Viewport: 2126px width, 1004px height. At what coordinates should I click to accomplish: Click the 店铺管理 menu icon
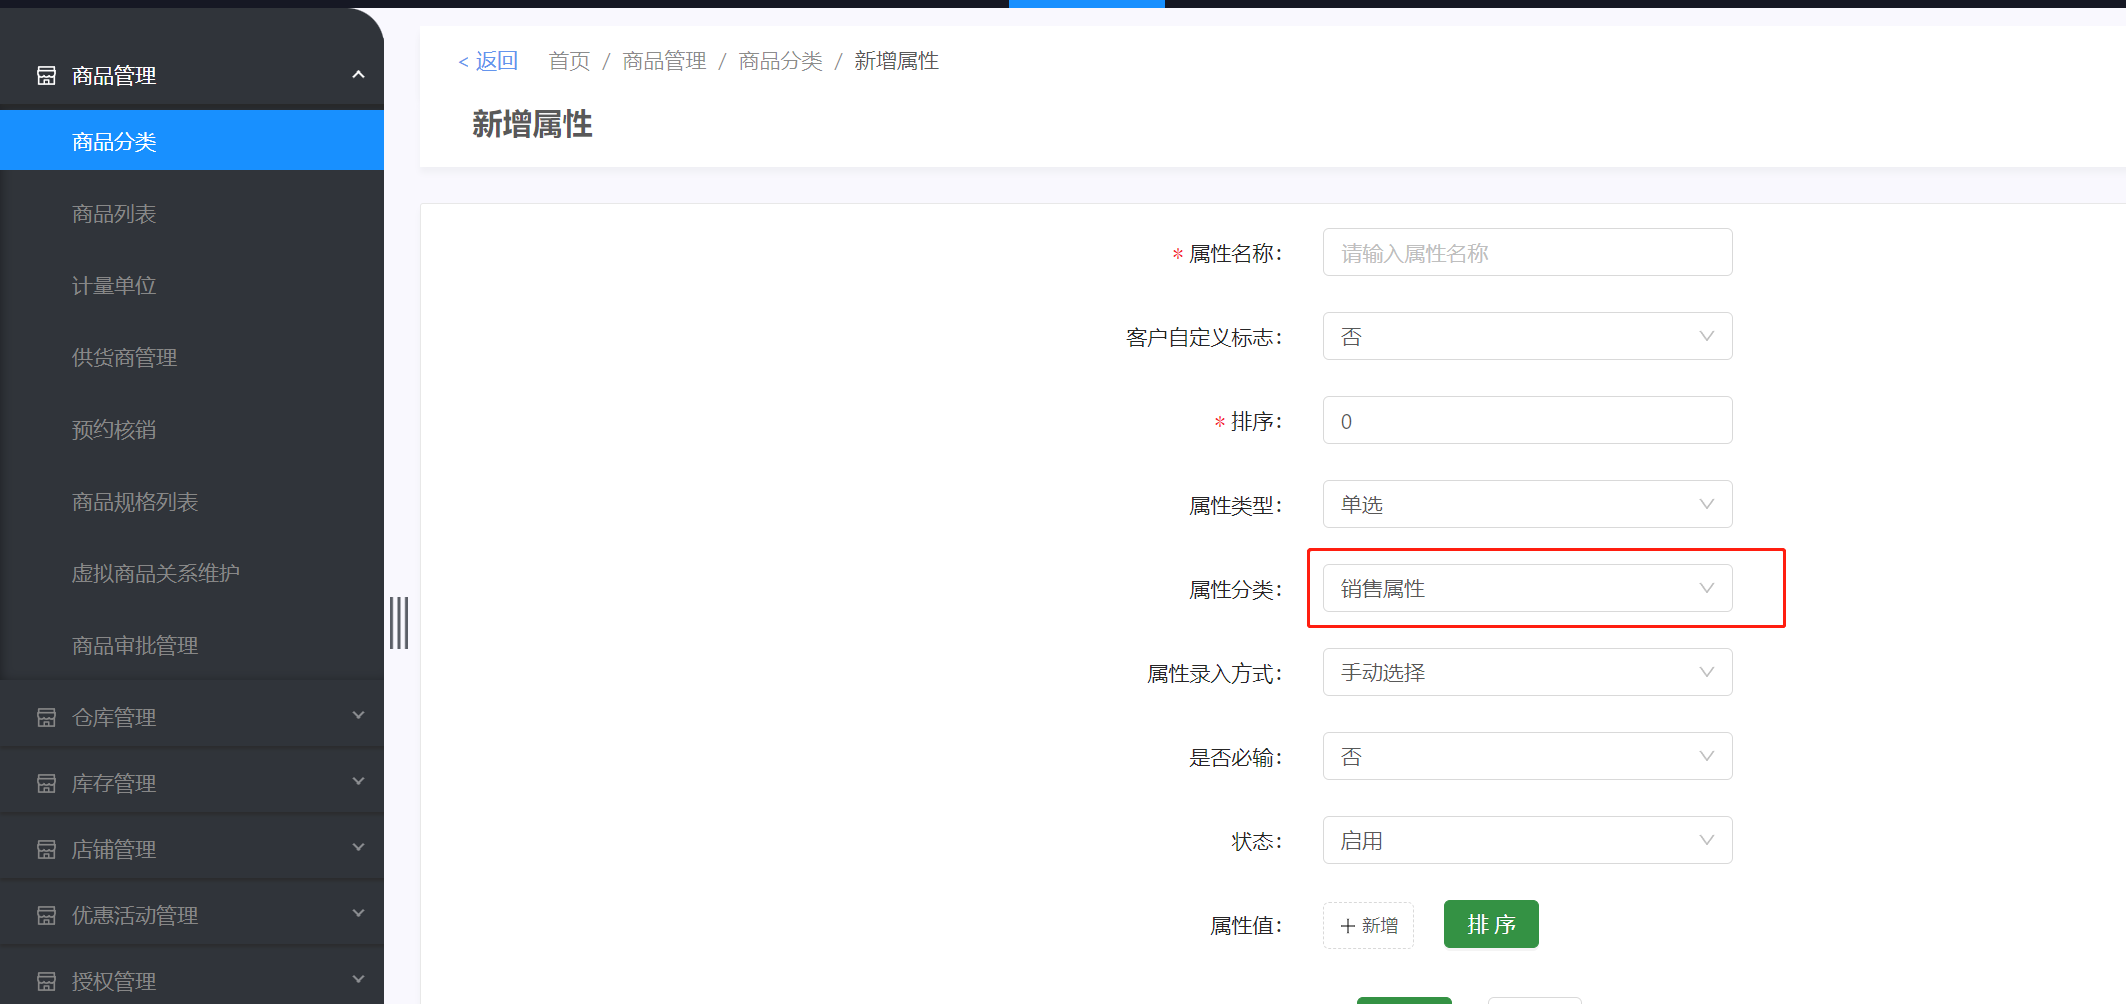coord(46,849)
